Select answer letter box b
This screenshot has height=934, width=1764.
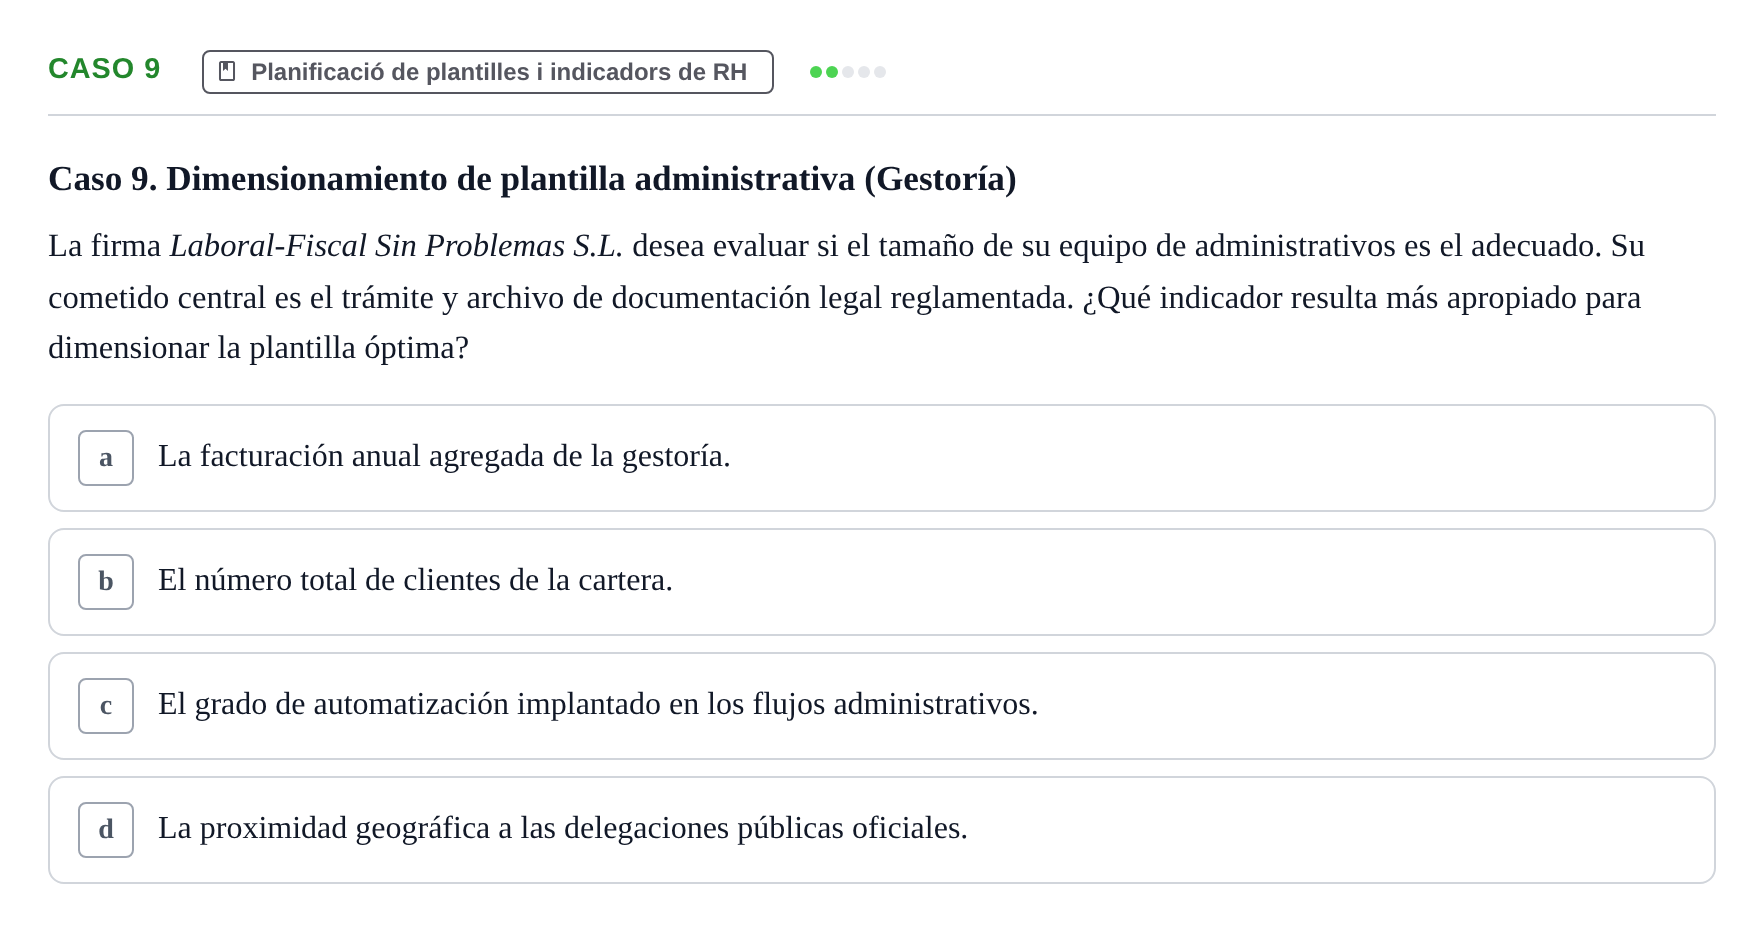(106, 582)
